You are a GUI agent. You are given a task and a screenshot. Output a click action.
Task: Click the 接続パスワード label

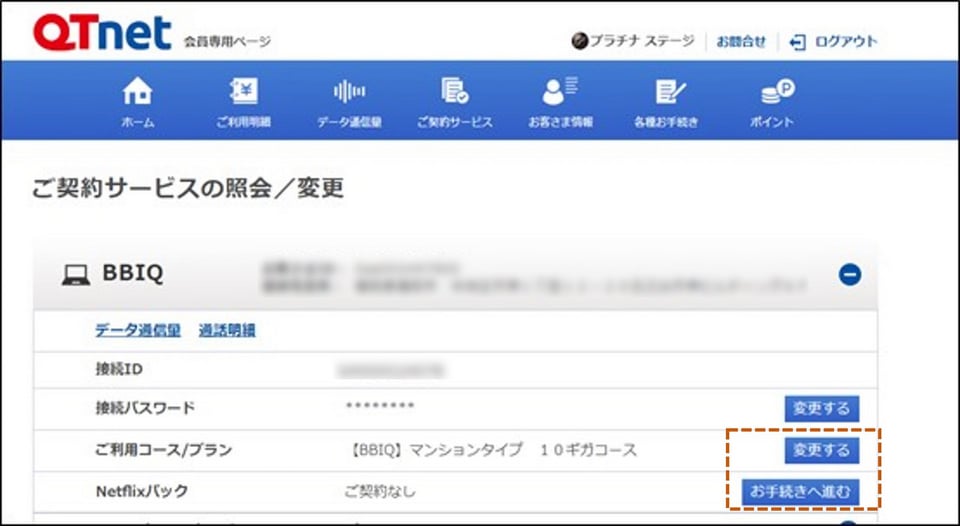click(x=145, y=408)
